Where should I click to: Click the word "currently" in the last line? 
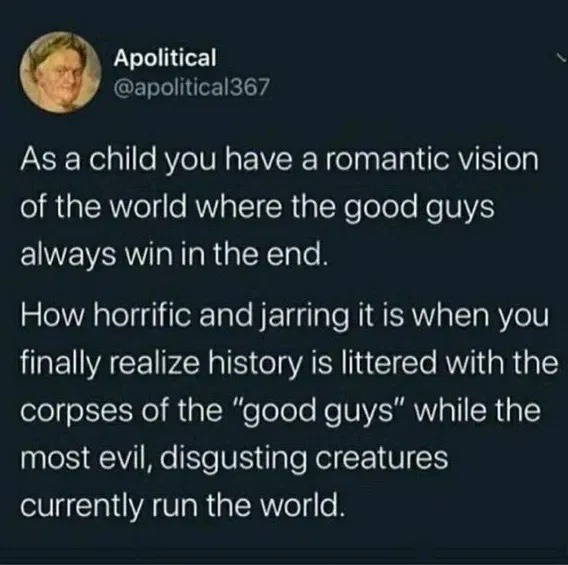click(x=82, y=507)
